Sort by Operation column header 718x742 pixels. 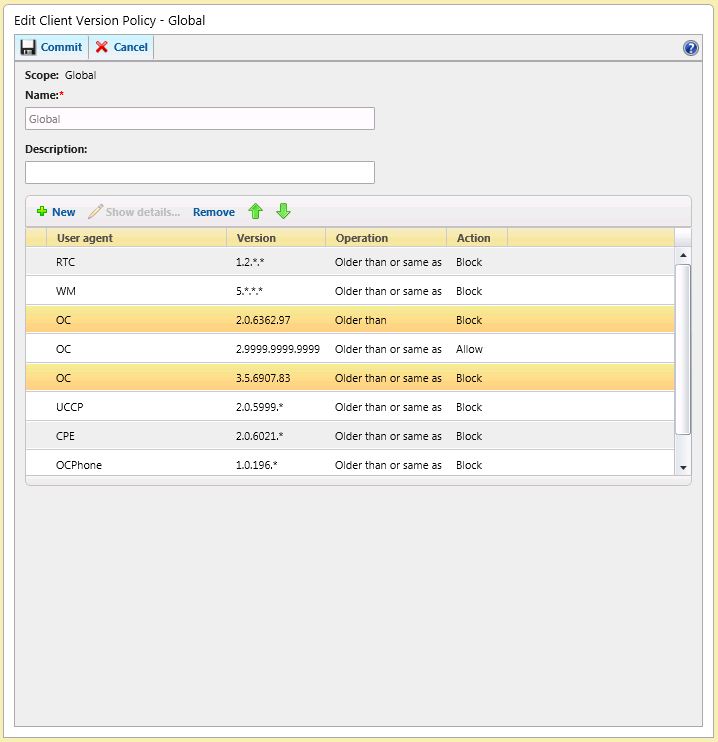click(x=385, y=238)
